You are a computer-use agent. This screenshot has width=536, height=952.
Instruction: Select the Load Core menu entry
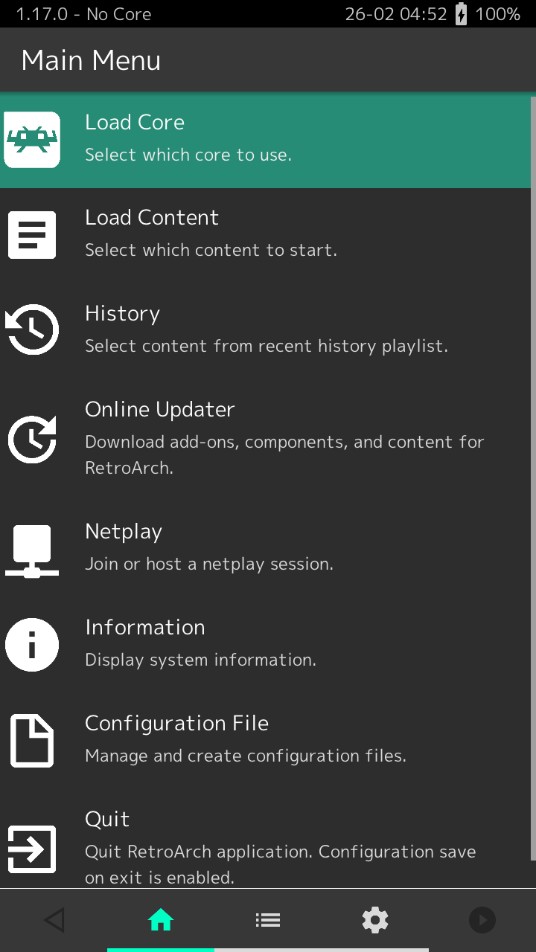[265, 140]
